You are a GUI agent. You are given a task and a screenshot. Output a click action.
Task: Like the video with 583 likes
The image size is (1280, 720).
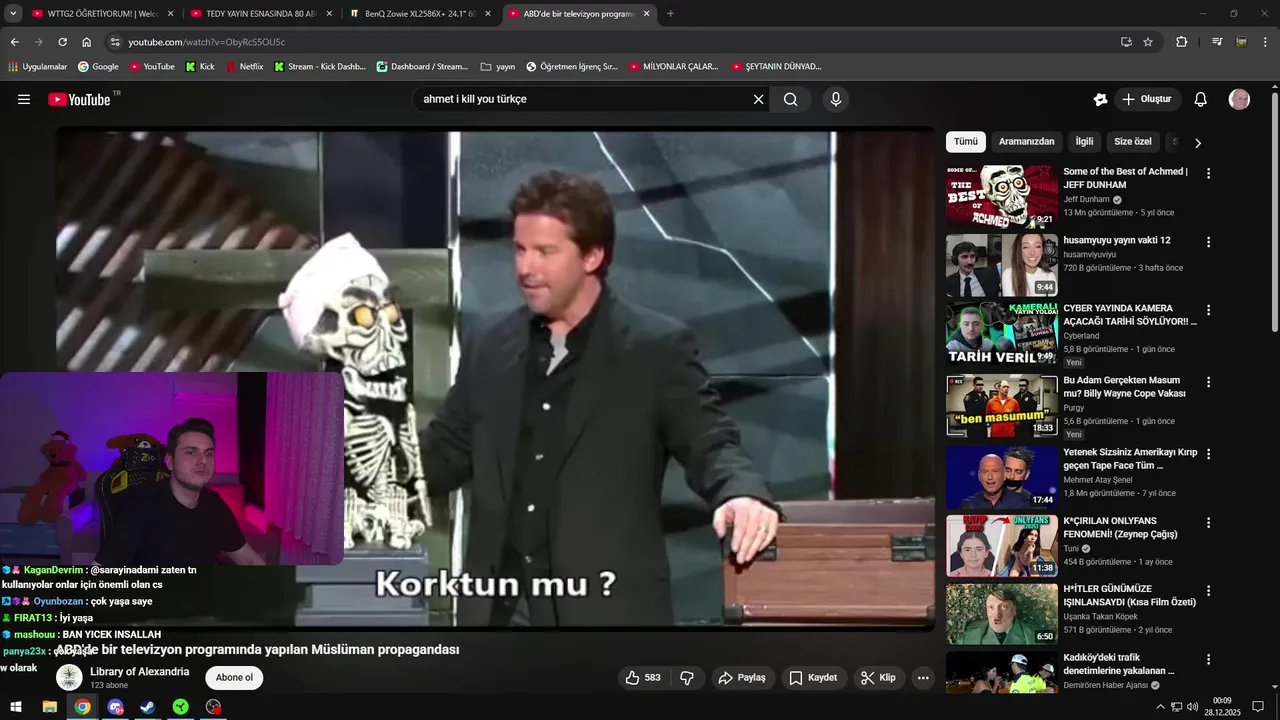coord(643,678)
